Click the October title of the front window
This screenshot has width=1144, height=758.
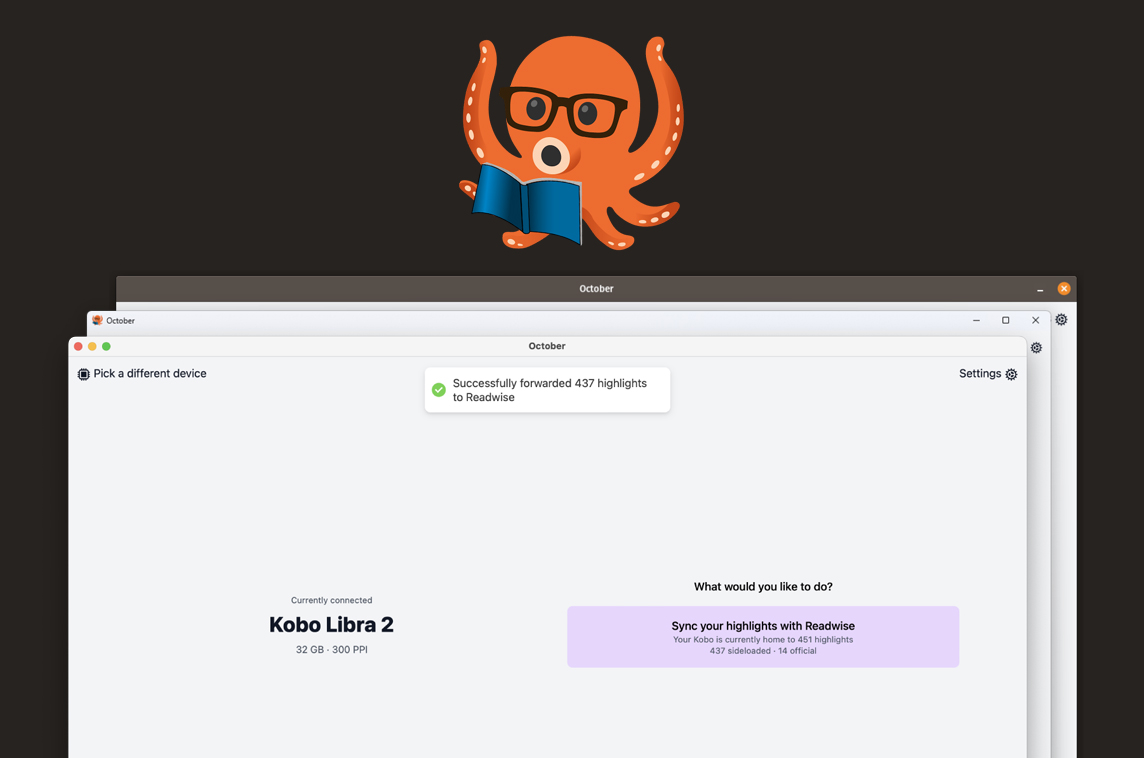(547, 347)
